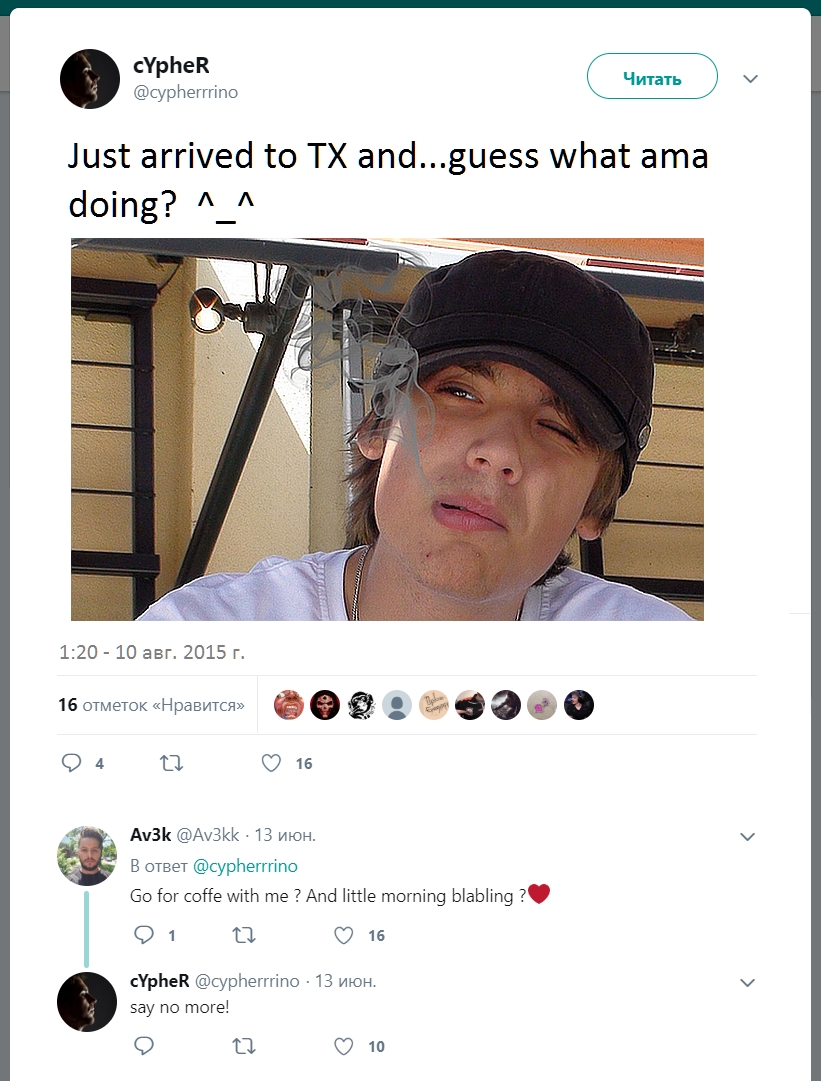The image size is (821, 1081).
Task: Click the Читать follow button
Action: [x=652, y=77]
